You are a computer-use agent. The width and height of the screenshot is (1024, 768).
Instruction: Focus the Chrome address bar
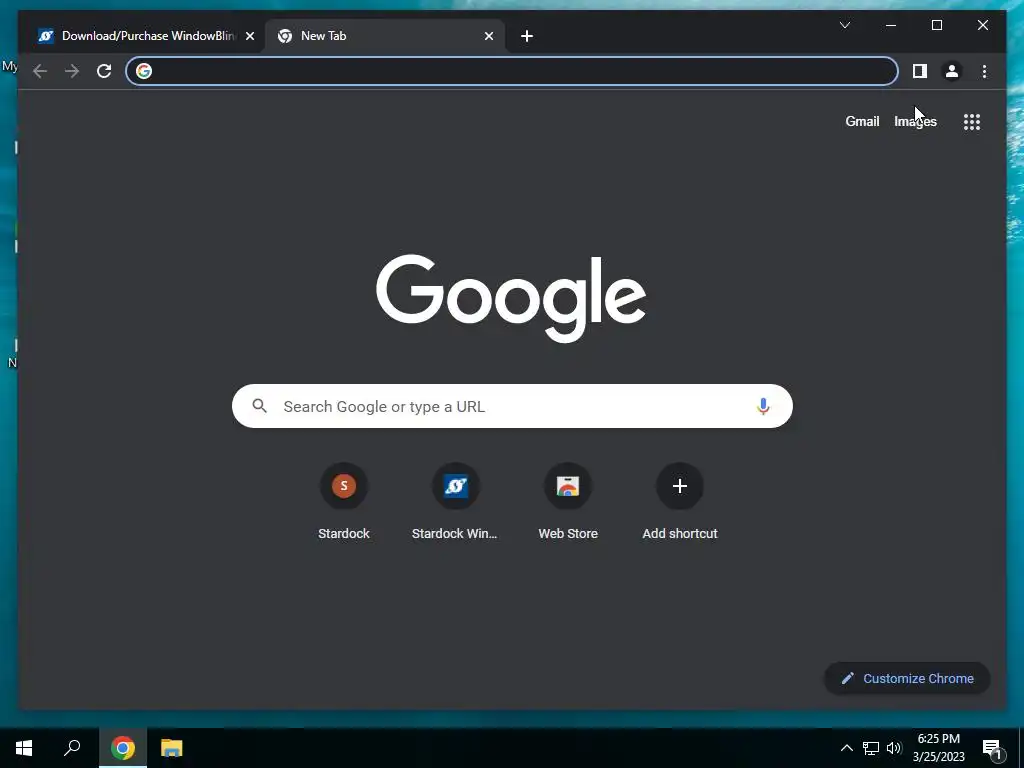(512, 71)
